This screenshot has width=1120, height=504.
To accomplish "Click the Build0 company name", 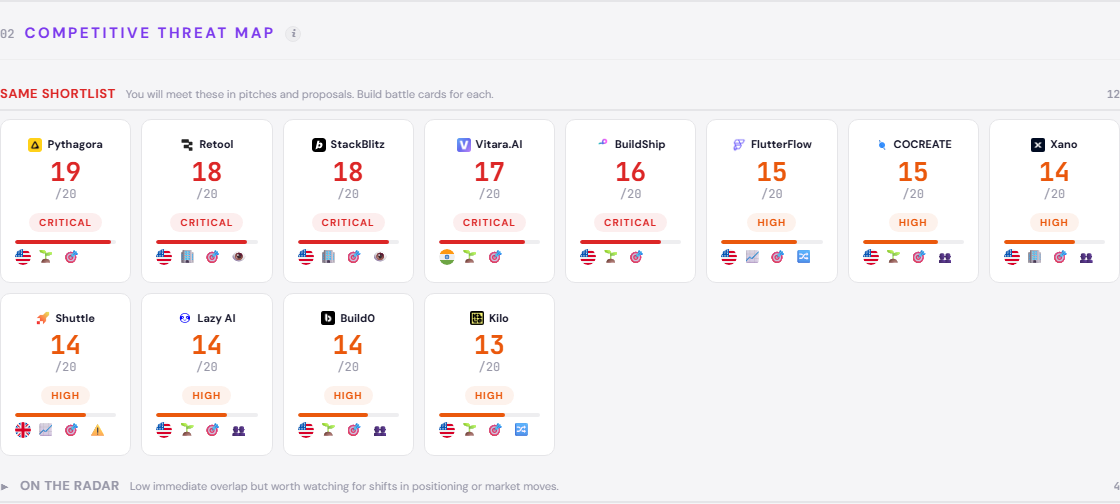I will (x=357, y=318).
